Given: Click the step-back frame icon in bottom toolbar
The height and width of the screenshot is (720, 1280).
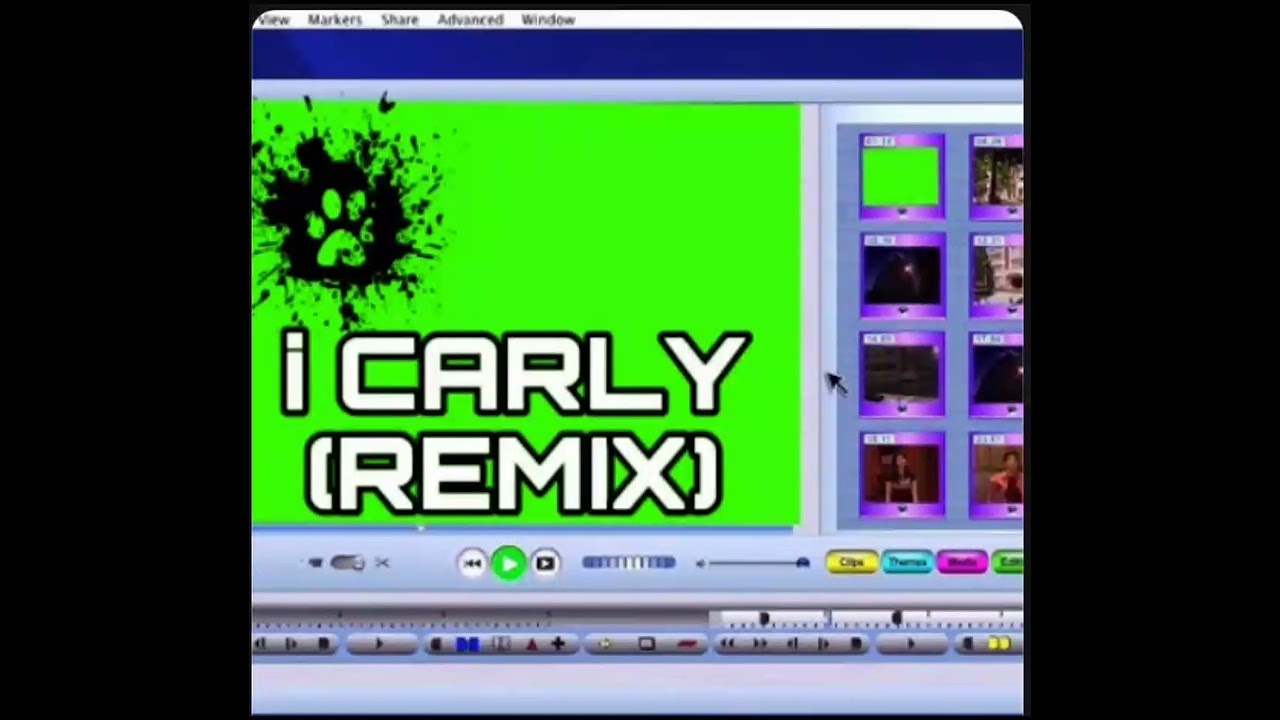Looking at the screenshot, I should point(793,645).
